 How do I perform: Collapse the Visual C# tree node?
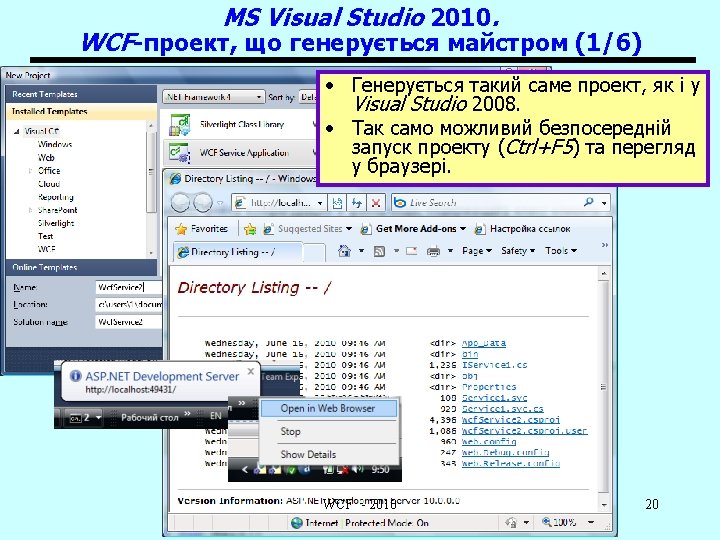tap(17, 131)
